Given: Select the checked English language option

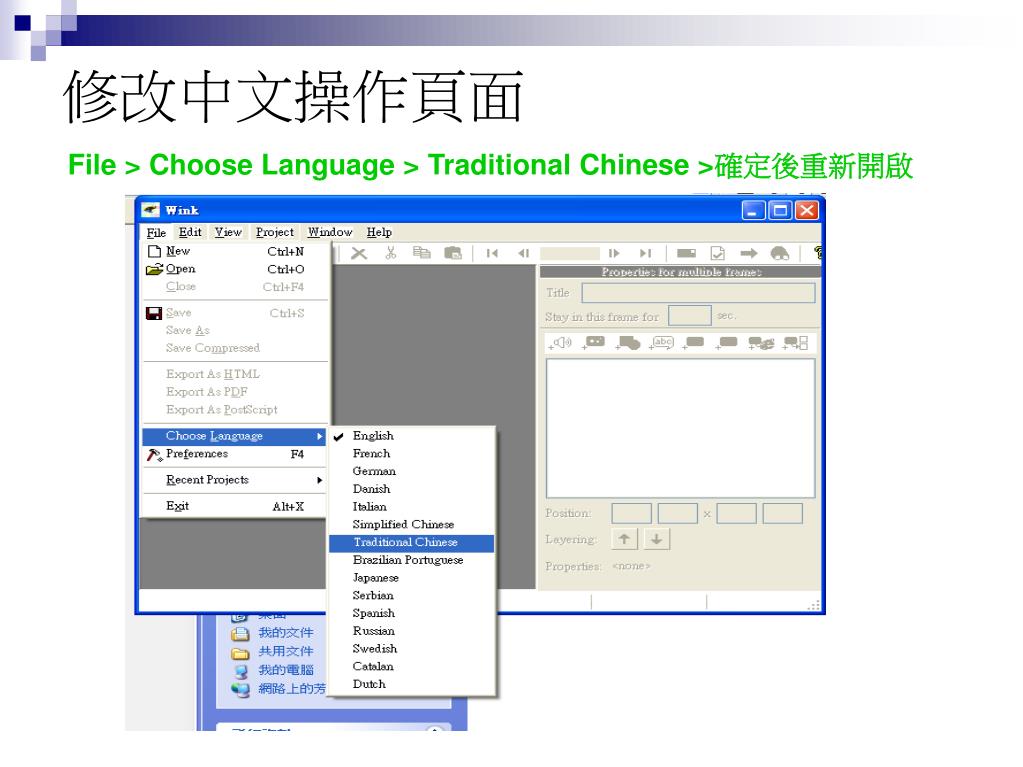Looking at the screenshot, I should coord(412,436).
